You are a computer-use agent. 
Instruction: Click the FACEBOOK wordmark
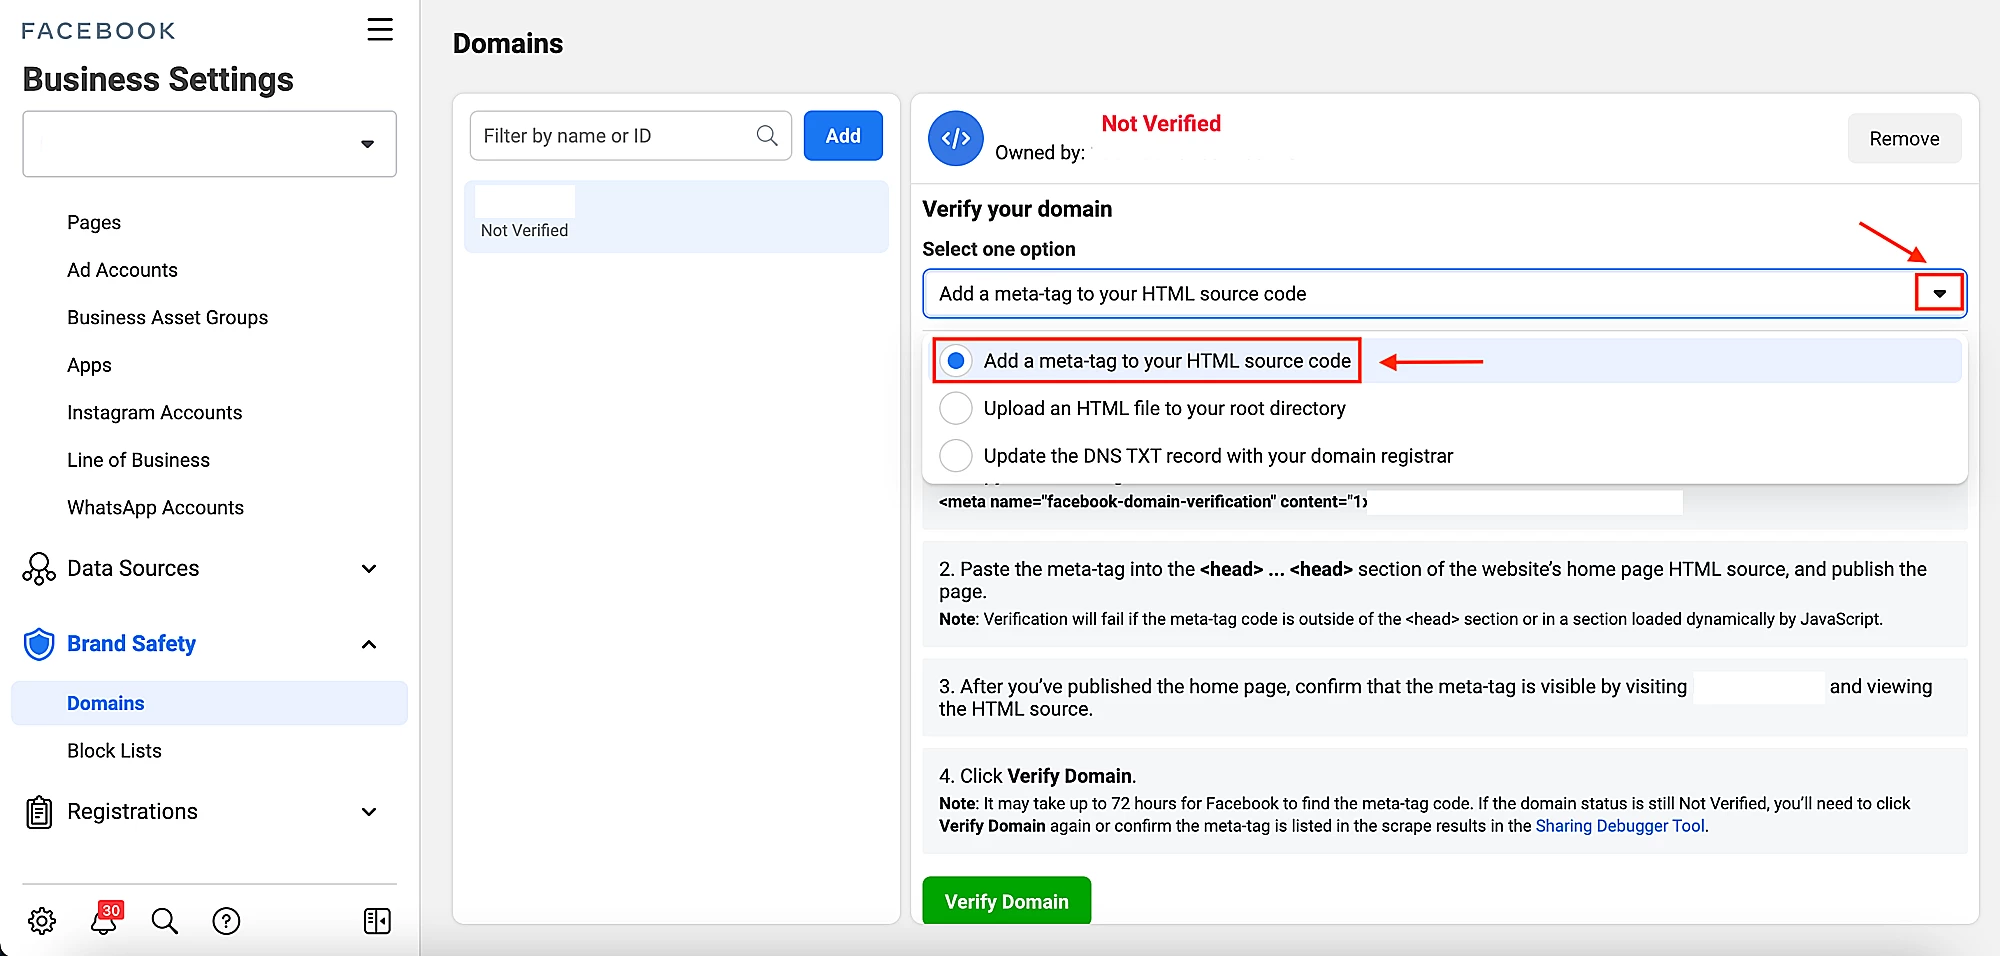tap(98, 31)
